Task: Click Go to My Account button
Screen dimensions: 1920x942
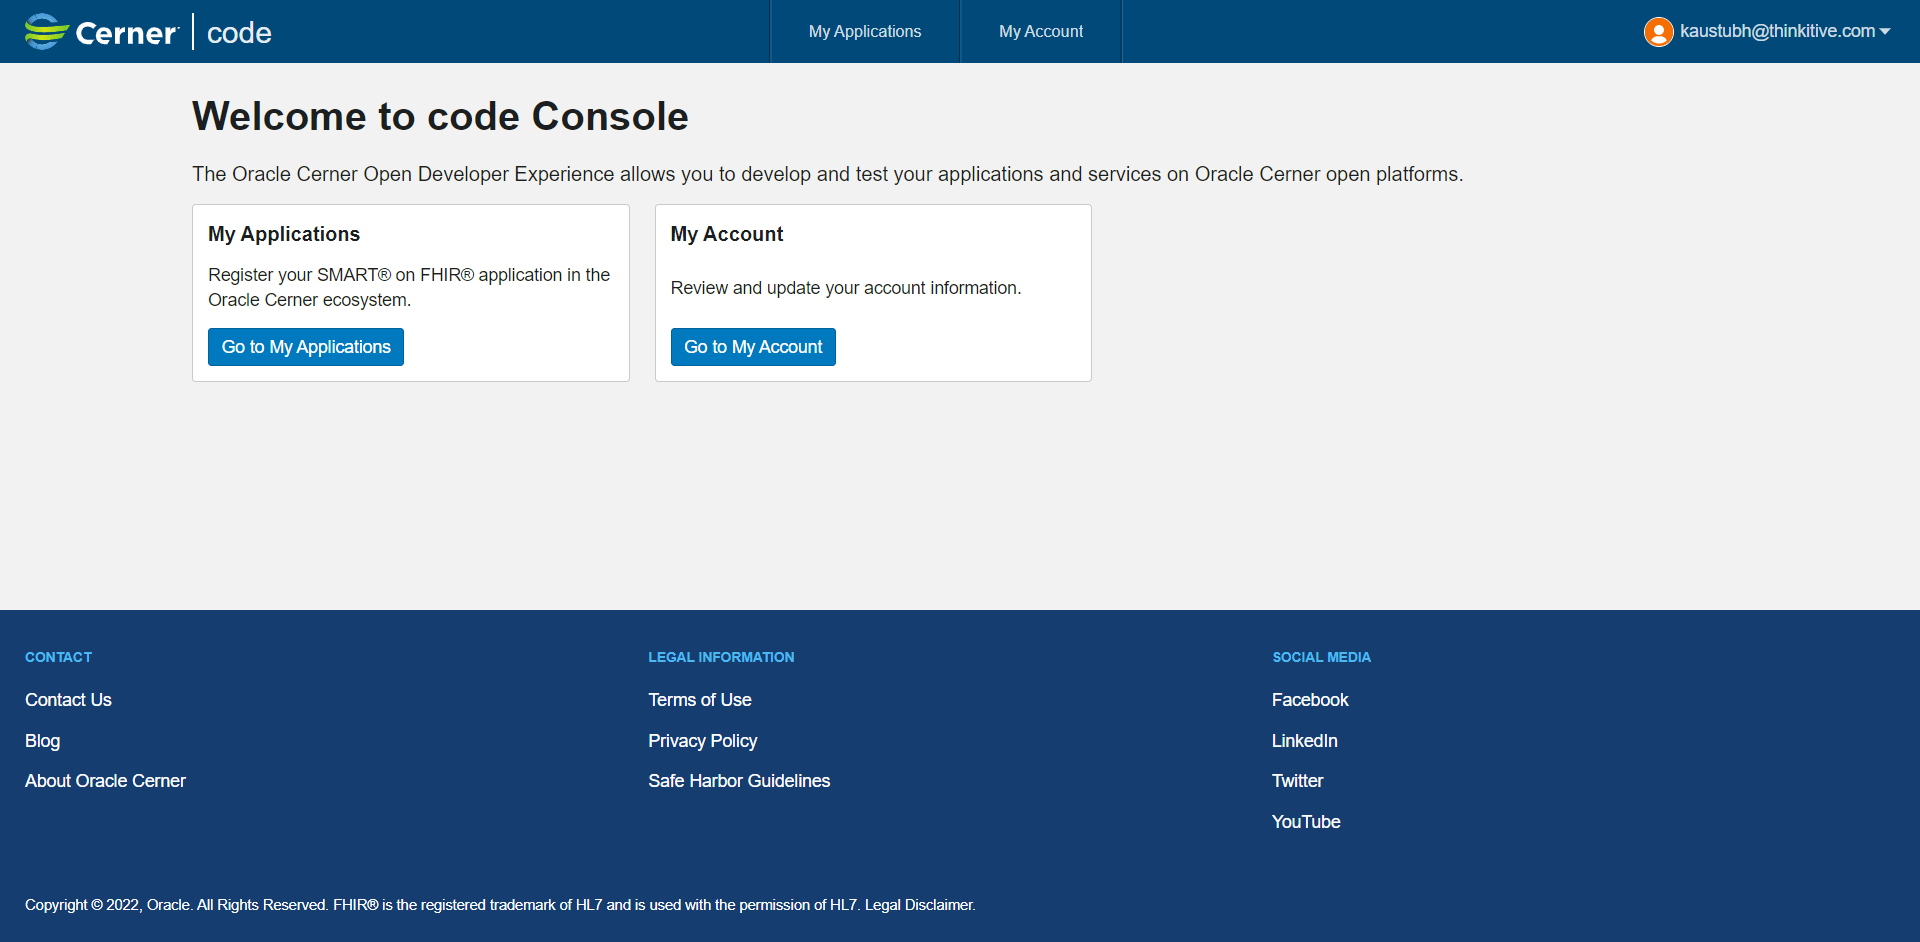Action: click(753, 347)
